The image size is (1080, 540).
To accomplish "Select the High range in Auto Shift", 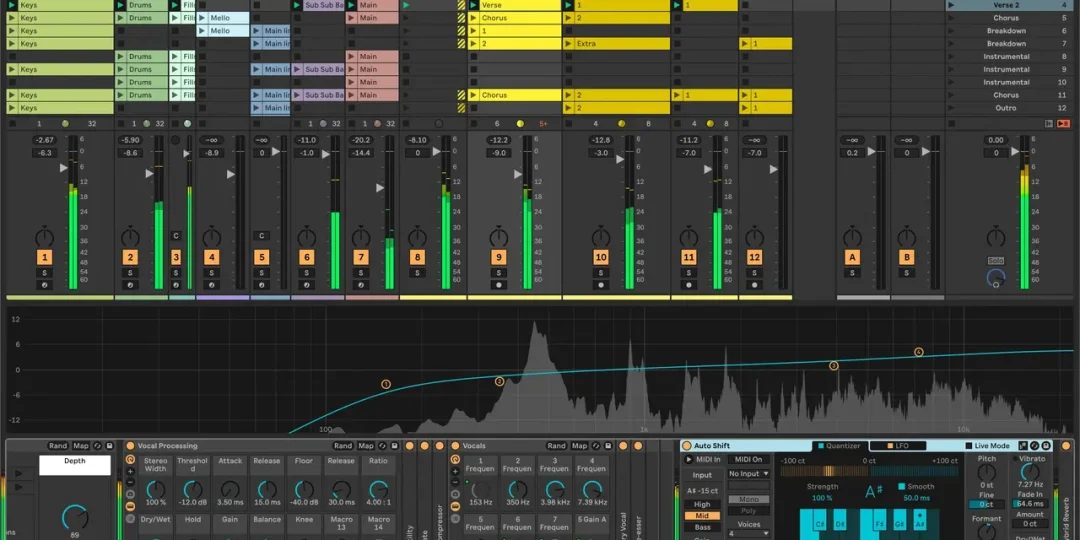I will pyautogui.click(x=702, y=504).
